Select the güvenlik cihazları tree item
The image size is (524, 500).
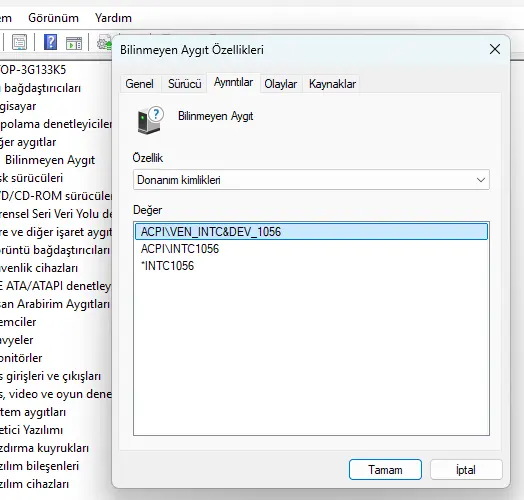point(39,268)
